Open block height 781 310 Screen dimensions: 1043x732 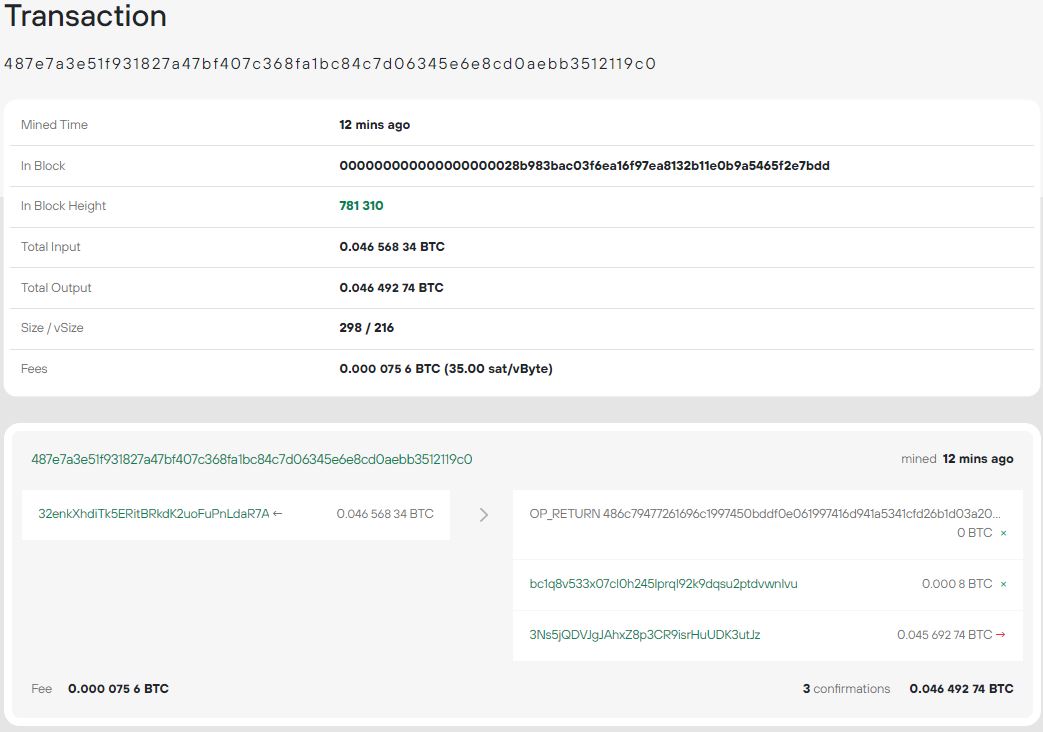361,206
